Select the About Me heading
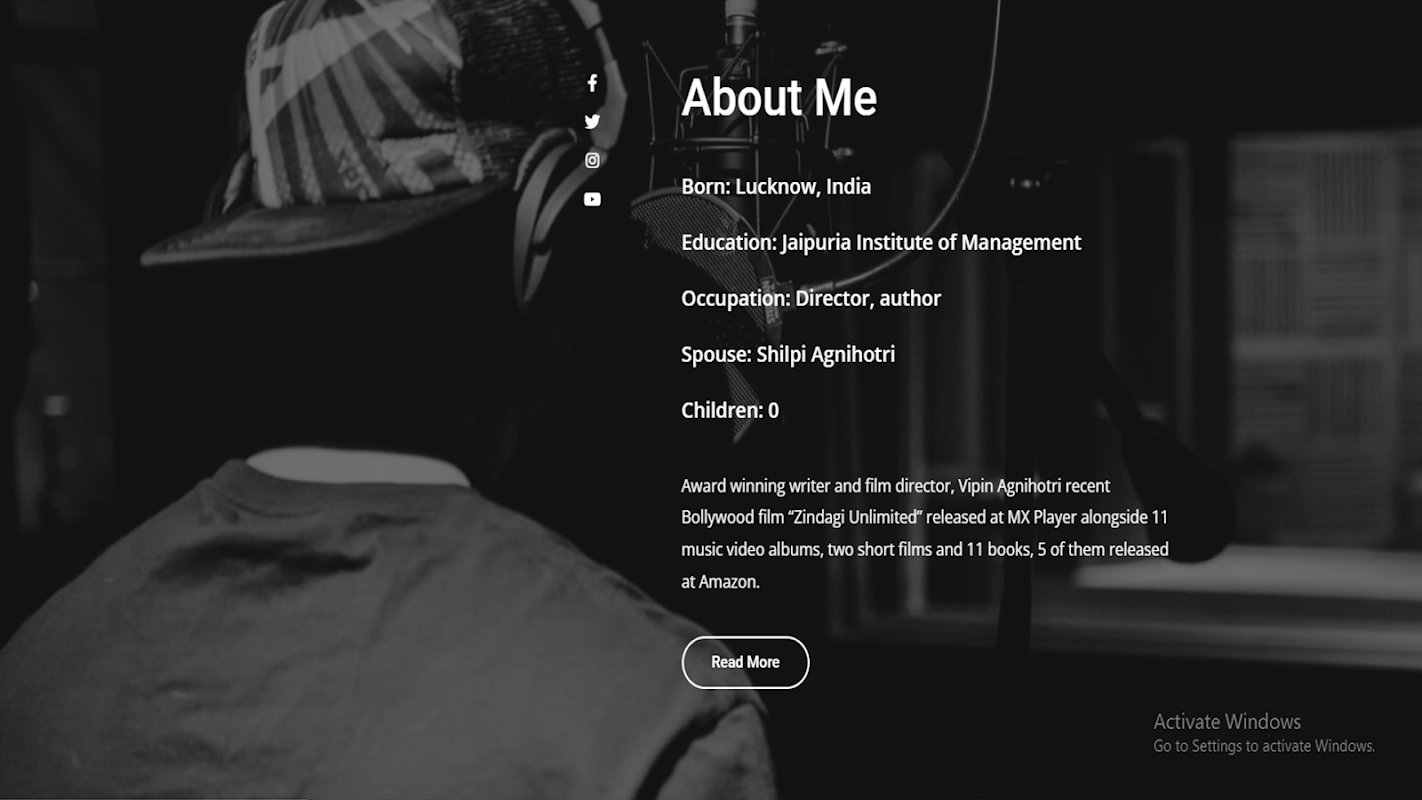This screenshot has height=800, width=1422. click(x=779, y=98)
